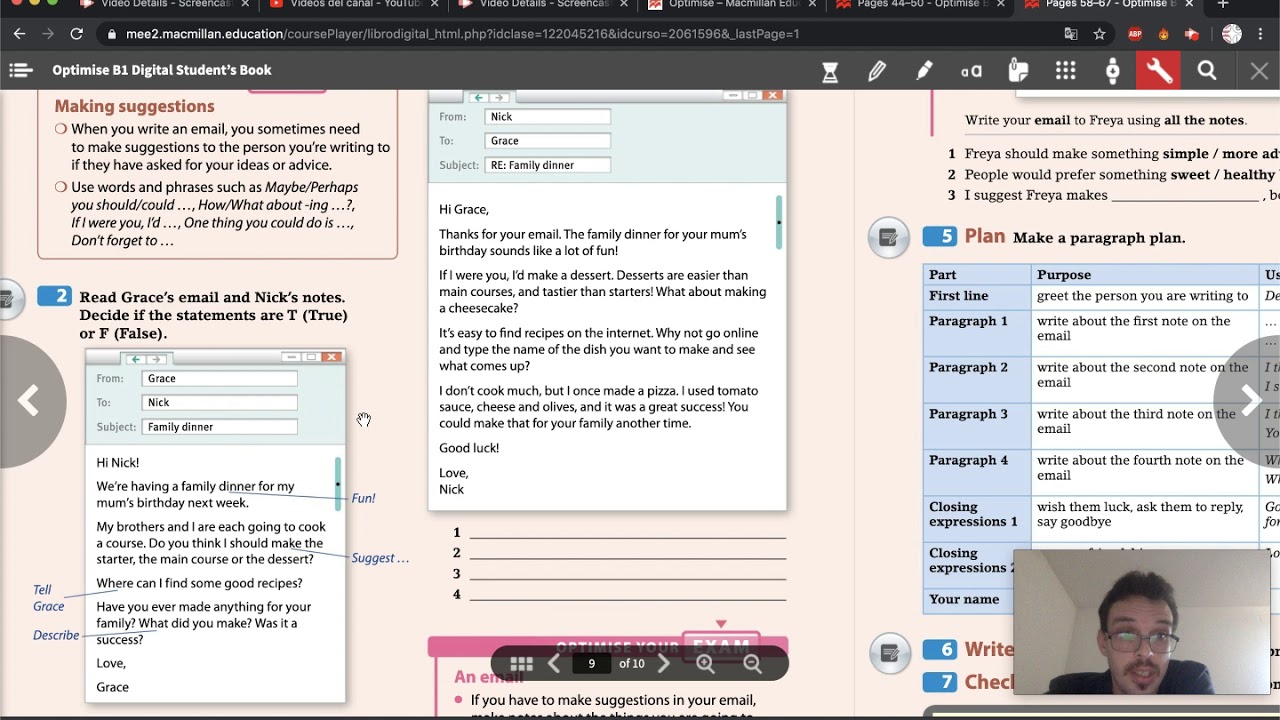Zoom out of the page
The height and width of the screenshot is (720, 1280).
click(x=752, y=664)
